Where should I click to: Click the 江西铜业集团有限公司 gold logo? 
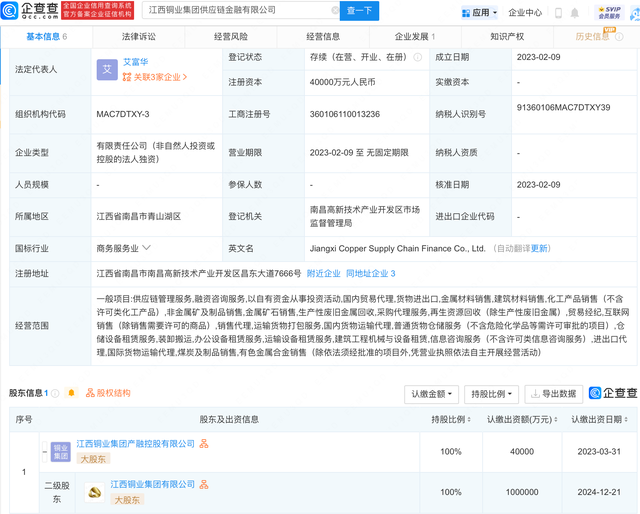click(95, 492)
